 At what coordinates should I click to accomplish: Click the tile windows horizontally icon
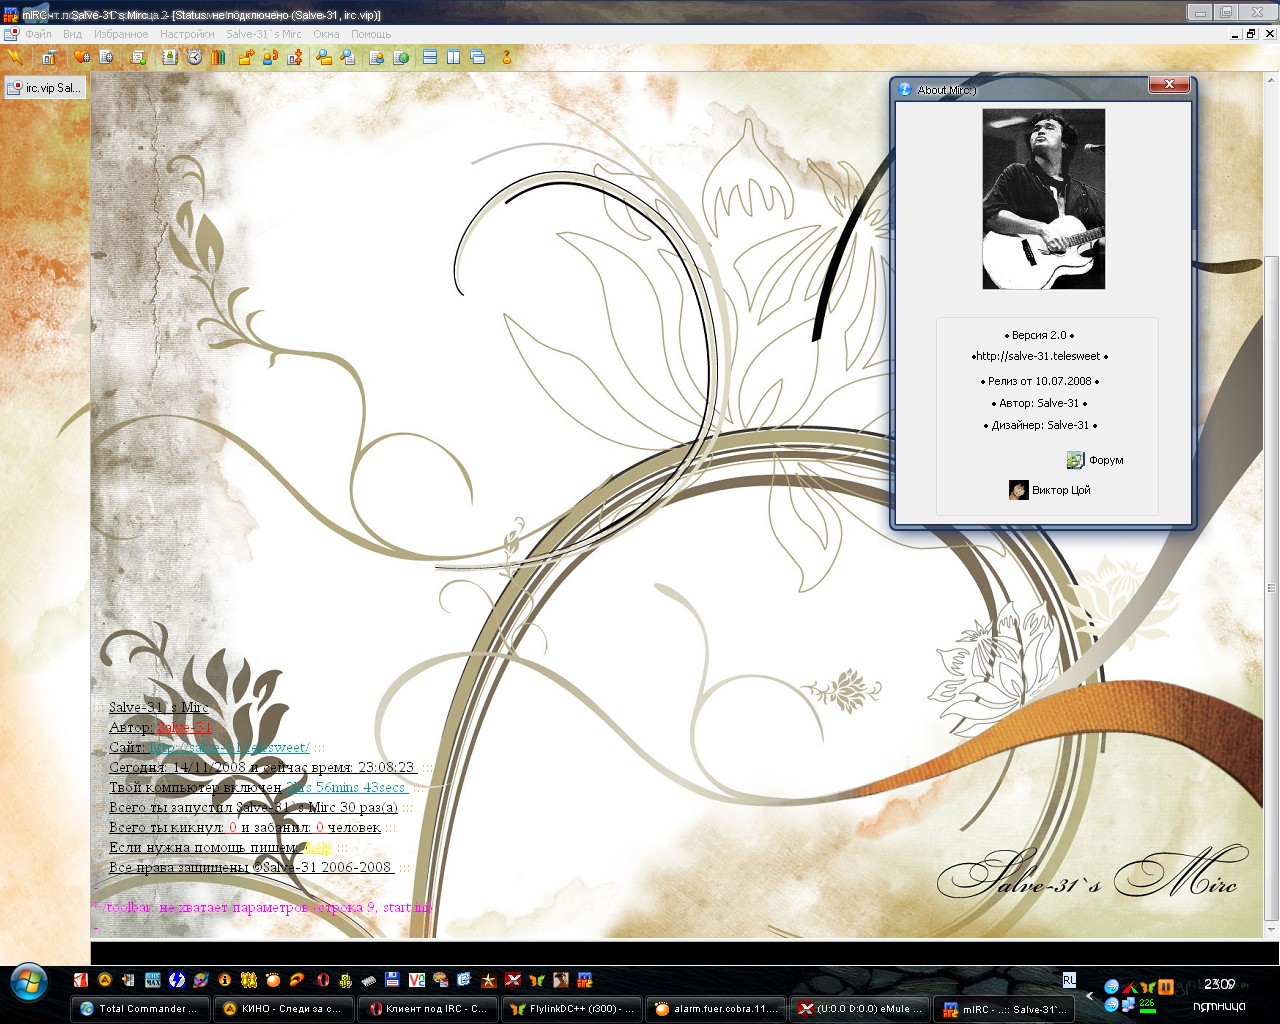click(x=430, y=58)
